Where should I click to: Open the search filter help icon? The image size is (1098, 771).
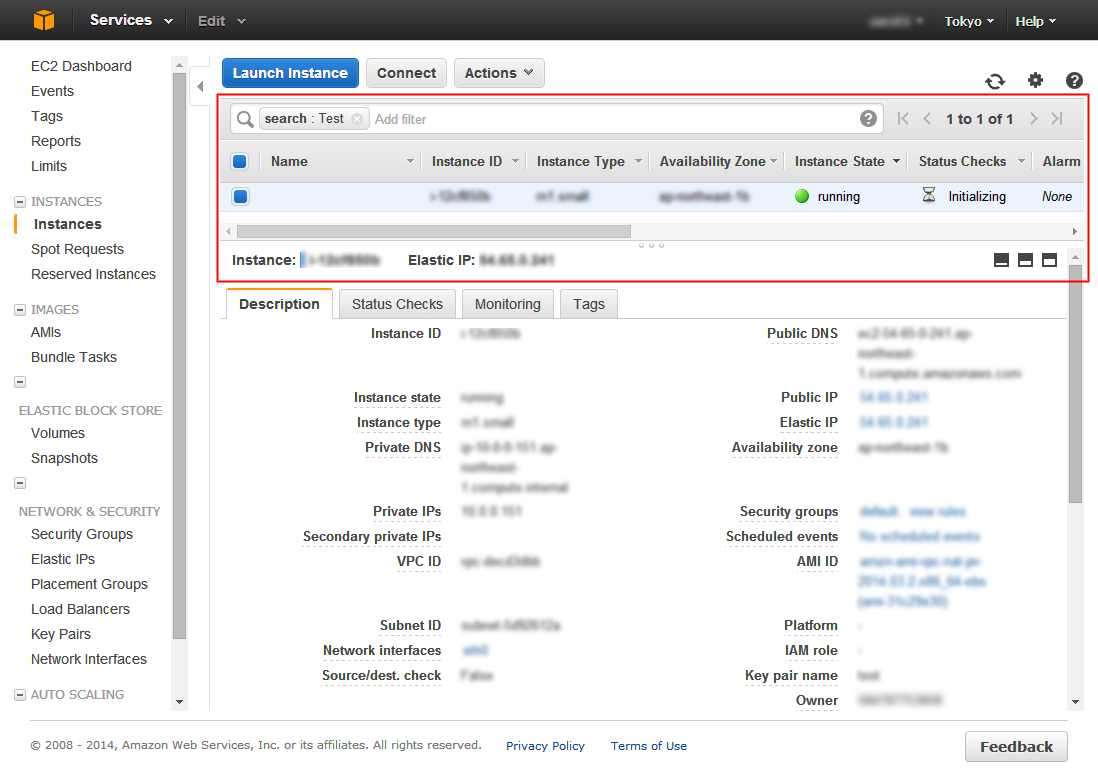tap(868, 118)
